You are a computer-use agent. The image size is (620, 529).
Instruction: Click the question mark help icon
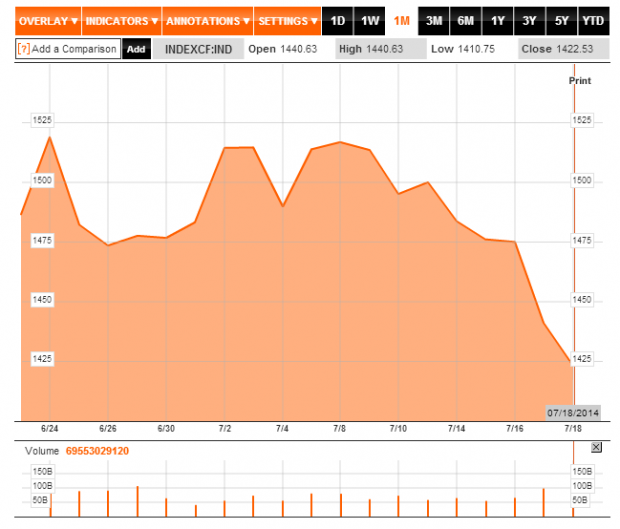(23, 48)
